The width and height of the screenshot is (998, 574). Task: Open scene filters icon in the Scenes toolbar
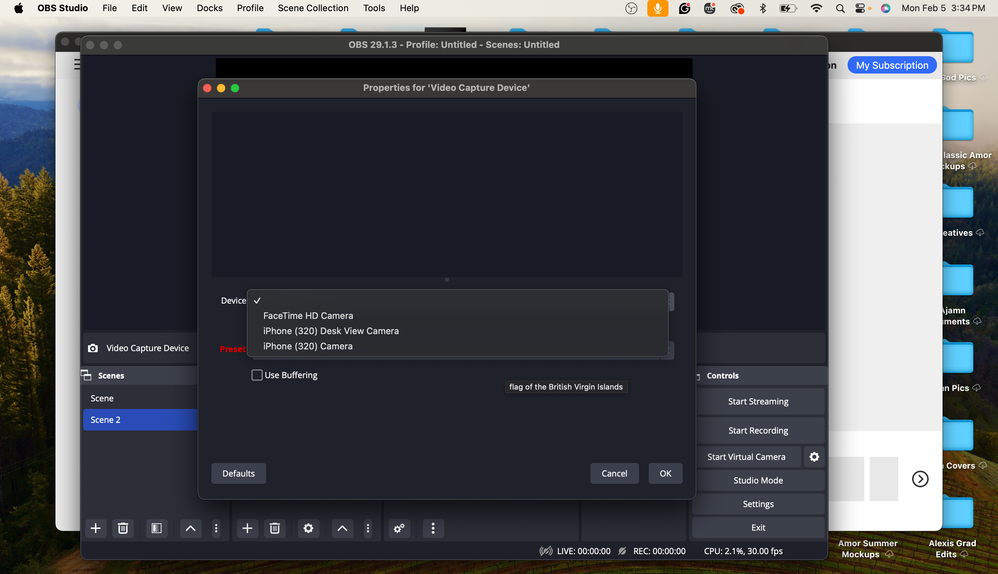pos(157,528)
